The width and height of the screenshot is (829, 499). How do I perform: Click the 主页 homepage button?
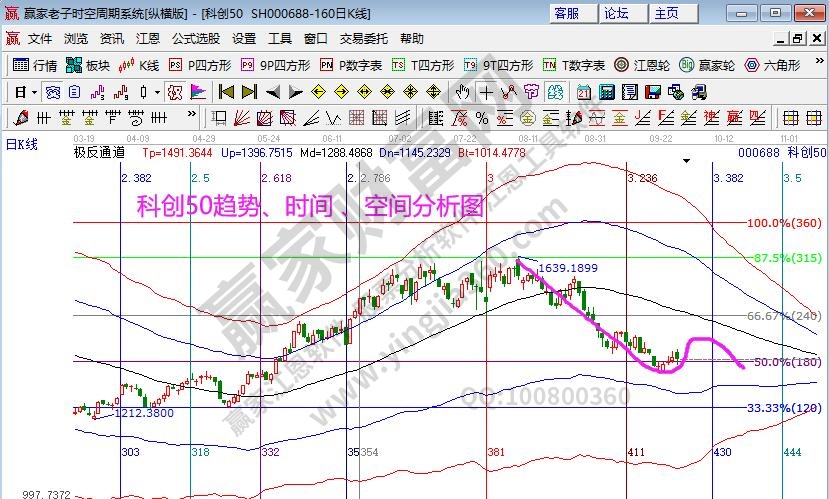click(x=667, y=13)
